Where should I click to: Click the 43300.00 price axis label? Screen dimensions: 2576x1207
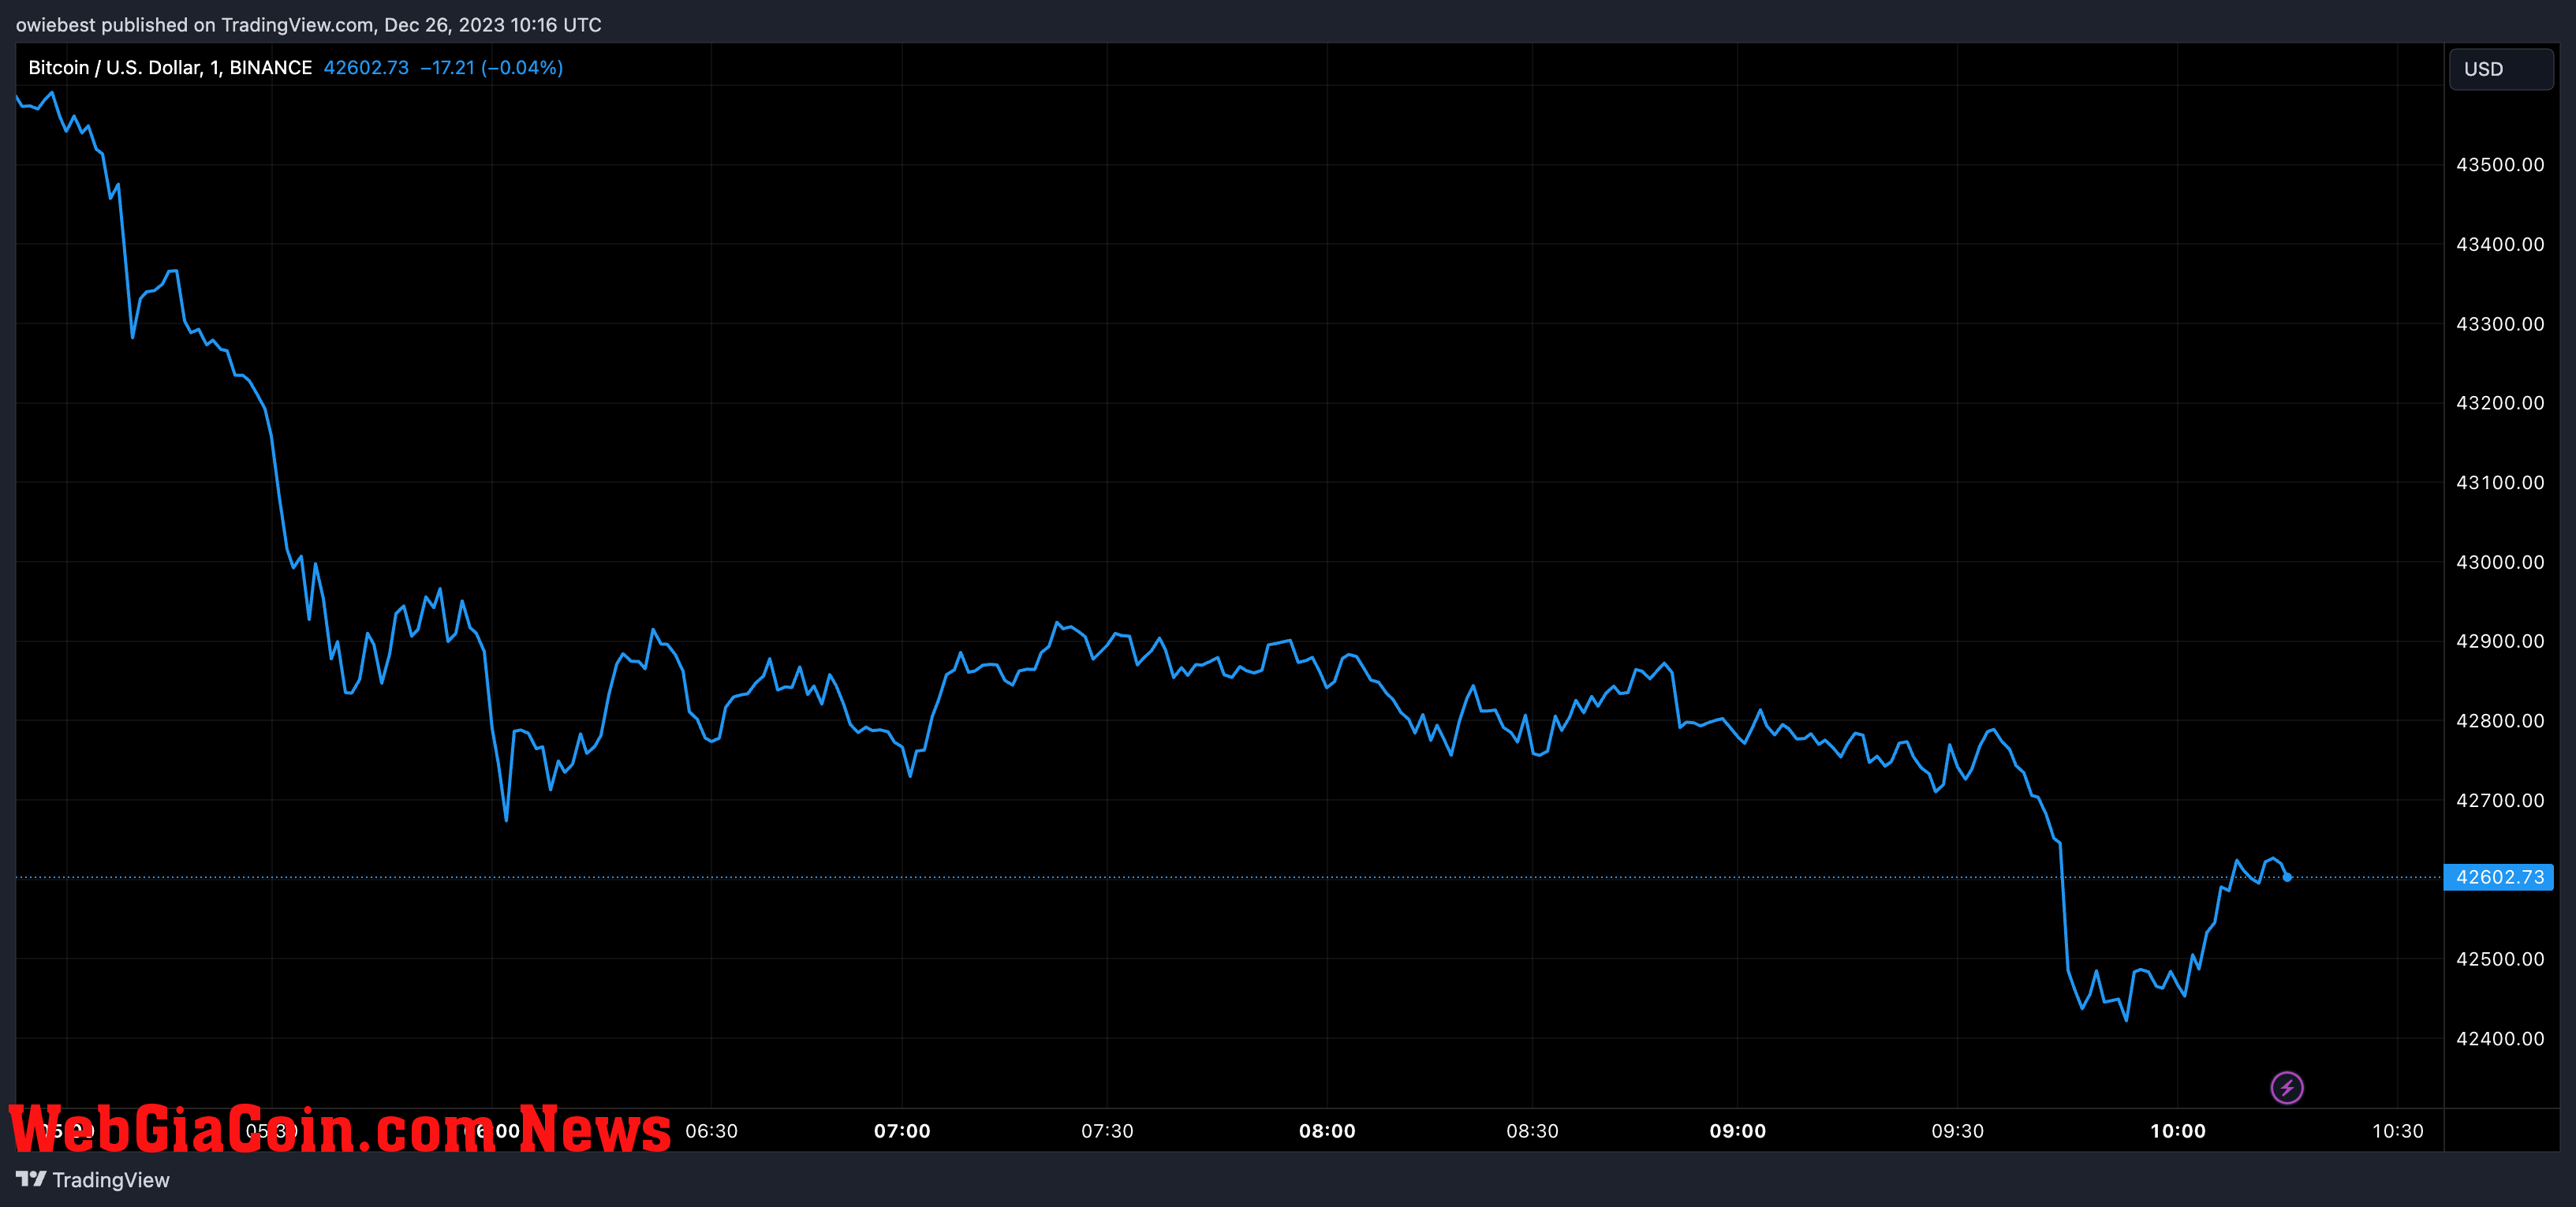point(2500,324)
